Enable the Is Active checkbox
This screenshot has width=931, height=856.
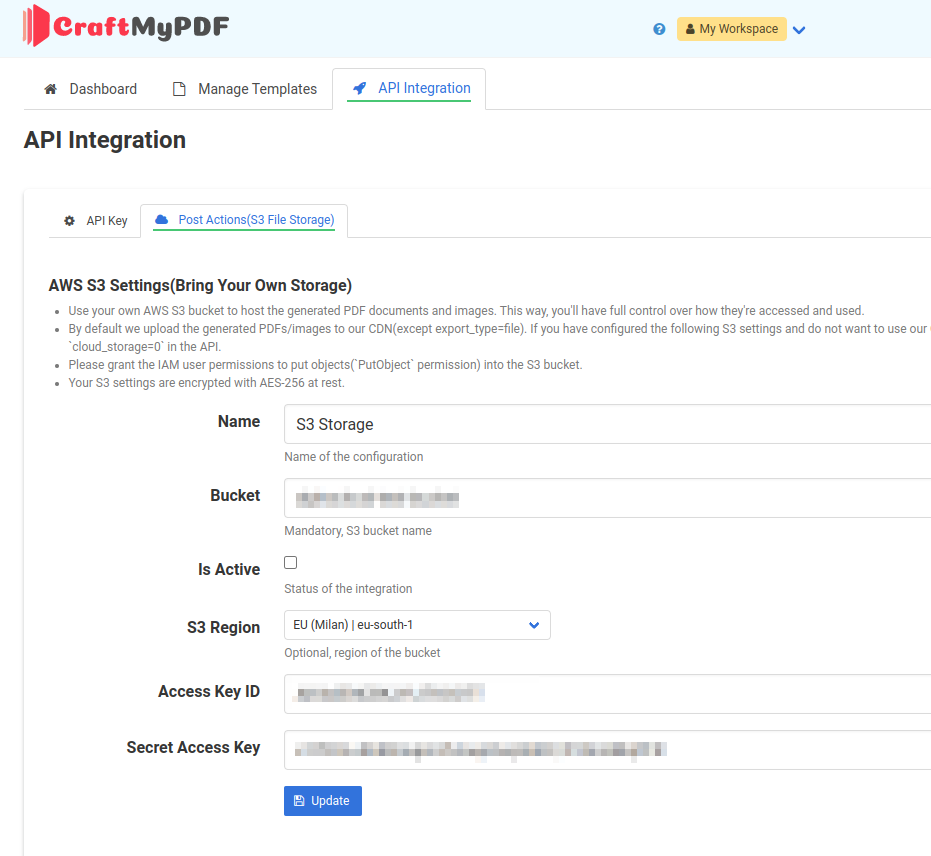click(x=291, y=563)
